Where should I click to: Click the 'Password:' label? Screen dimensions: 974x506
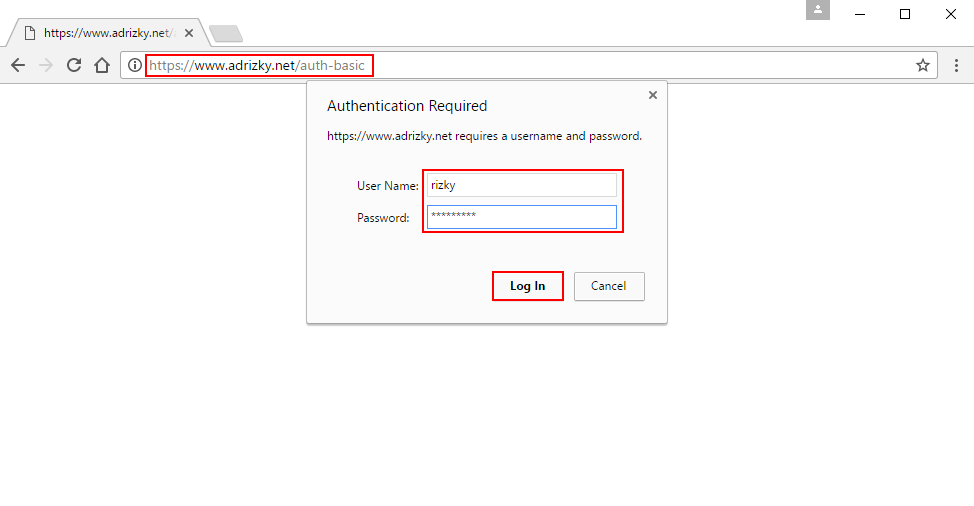pos(383,218)
